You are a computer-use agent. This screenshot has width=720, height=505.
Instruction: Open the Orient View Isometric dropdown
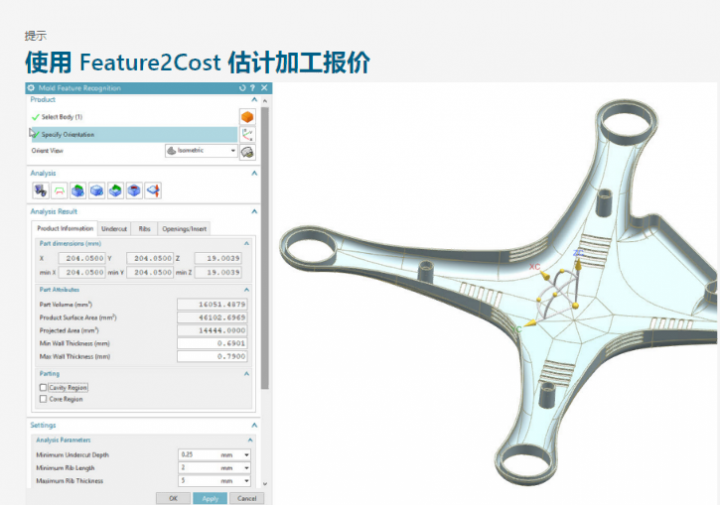click(x=201, y=151)
